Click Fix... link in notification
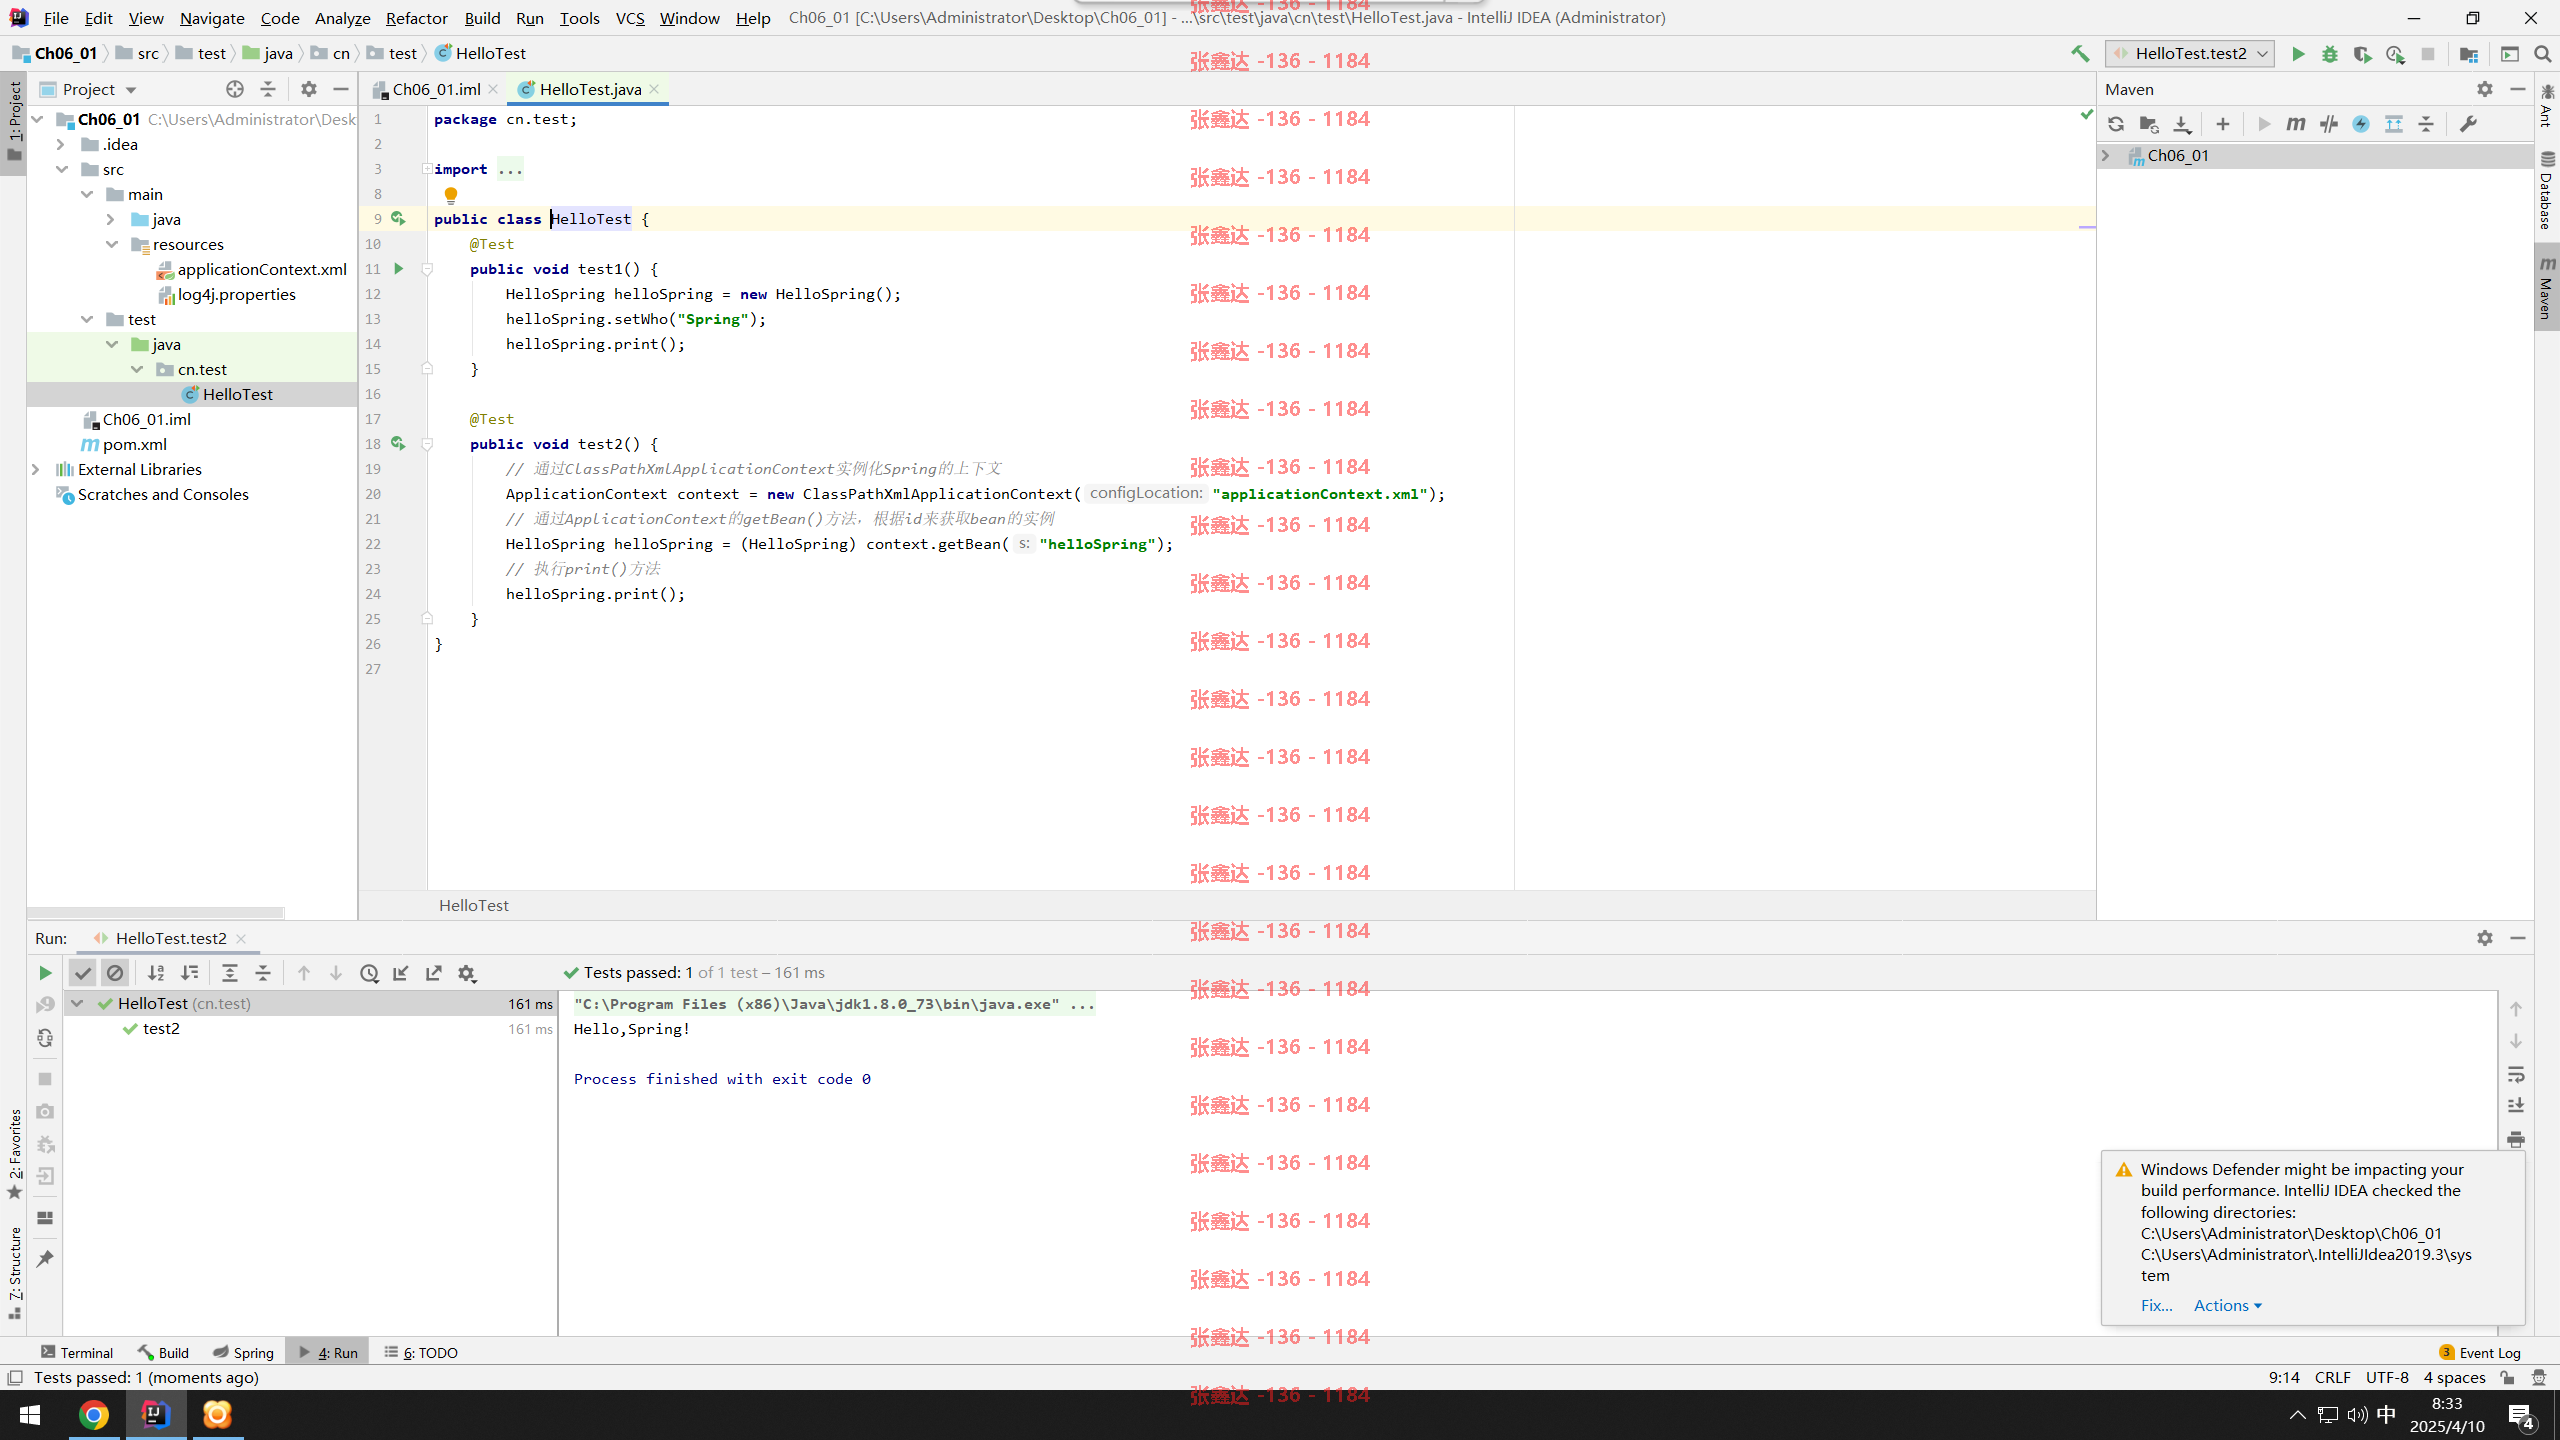 coord(2156,1305)
